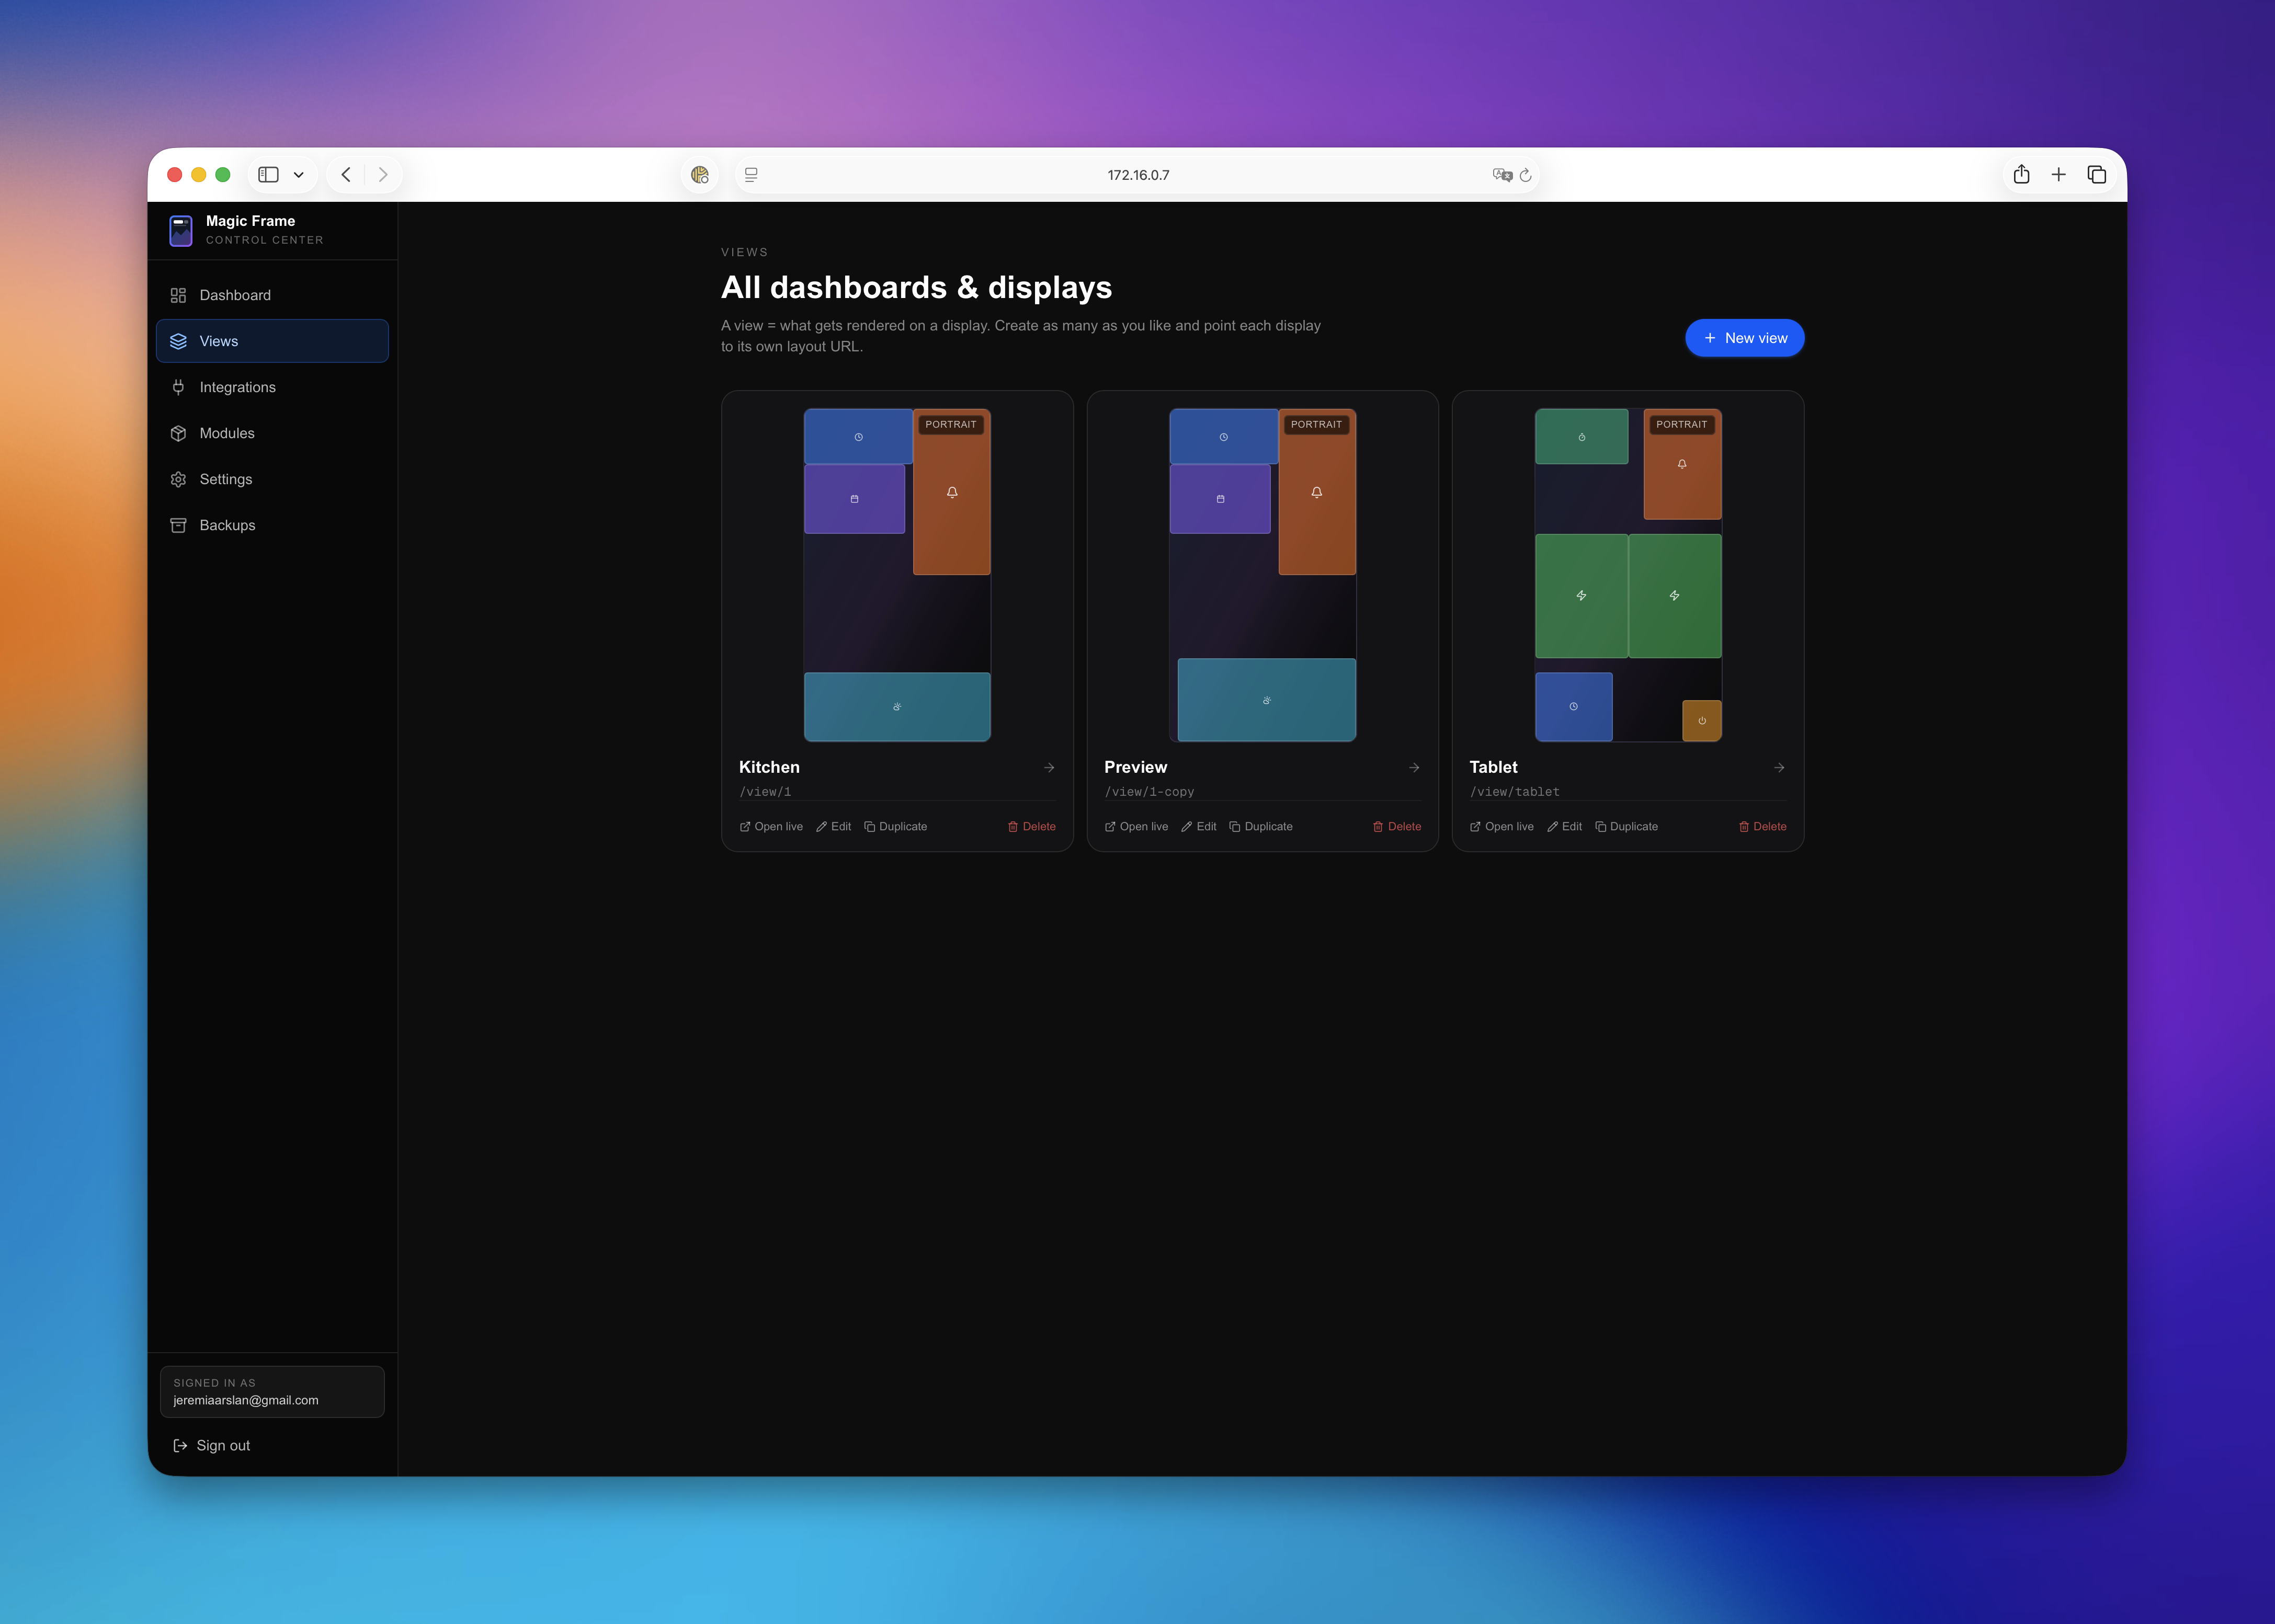Image resolution: width=2275 pixels, height=1624 pixels.
Task: Open Settings in sidebar
Action: [x=272, y=479]
